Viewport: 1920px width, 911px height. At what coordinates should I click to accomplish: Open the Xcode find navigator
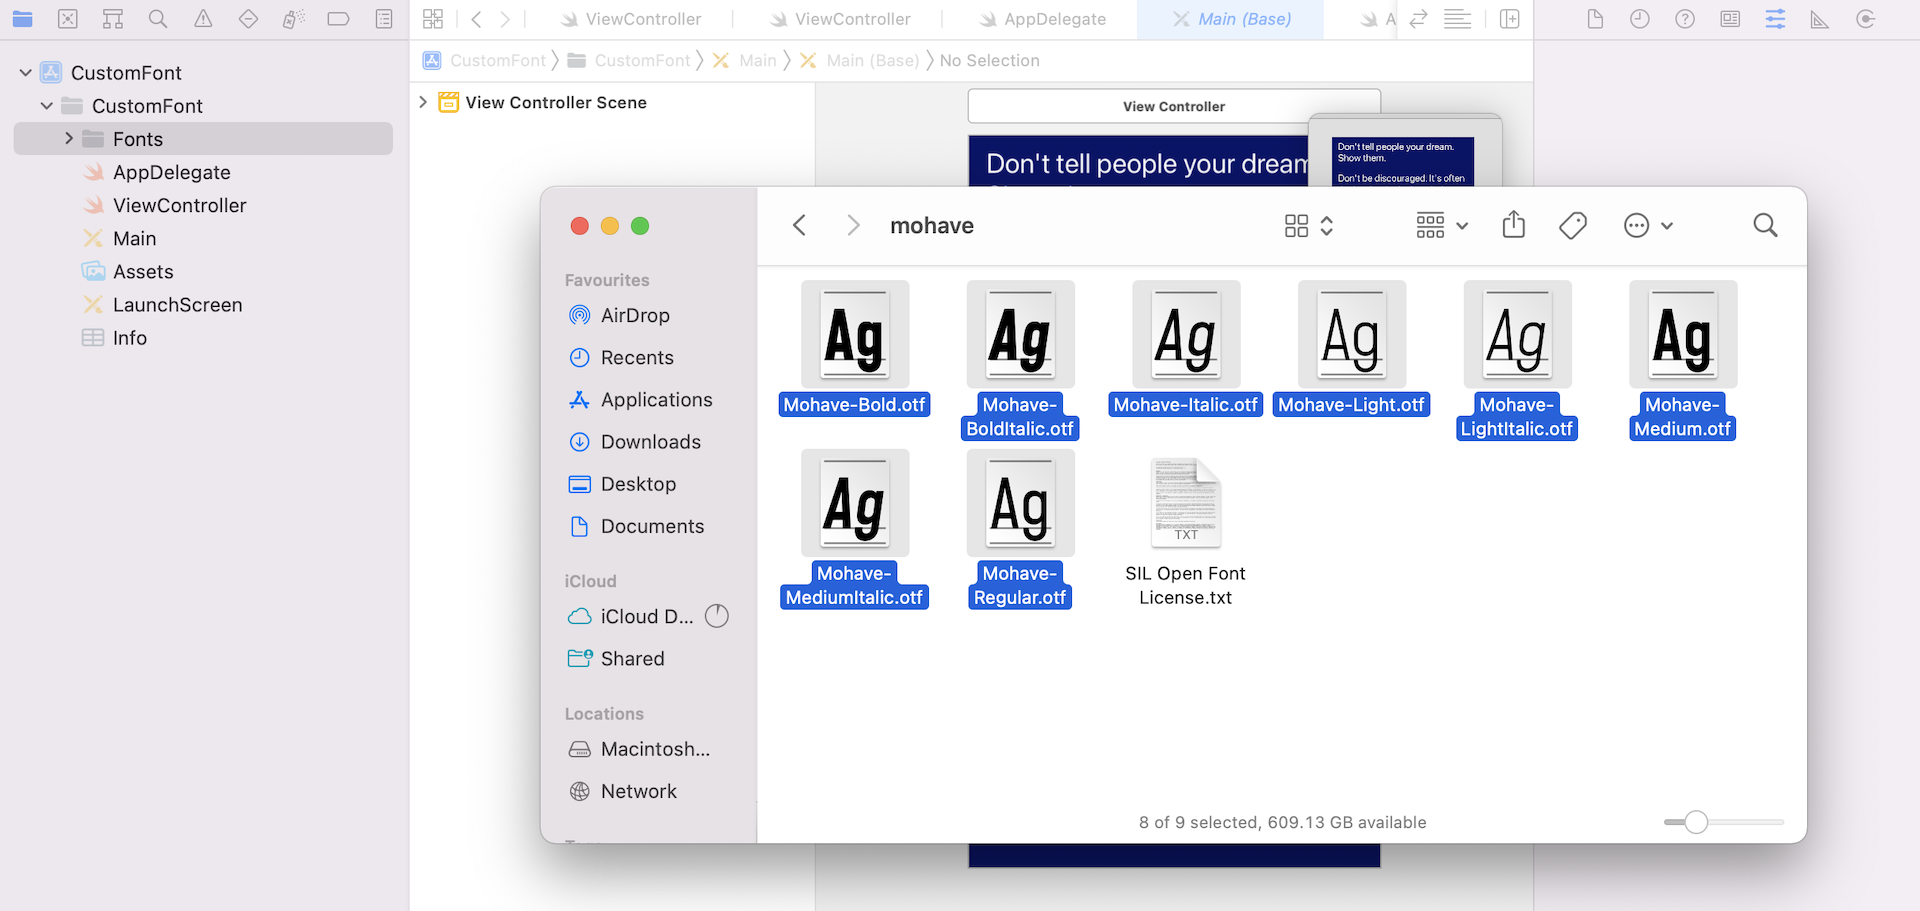coord(158,19)
